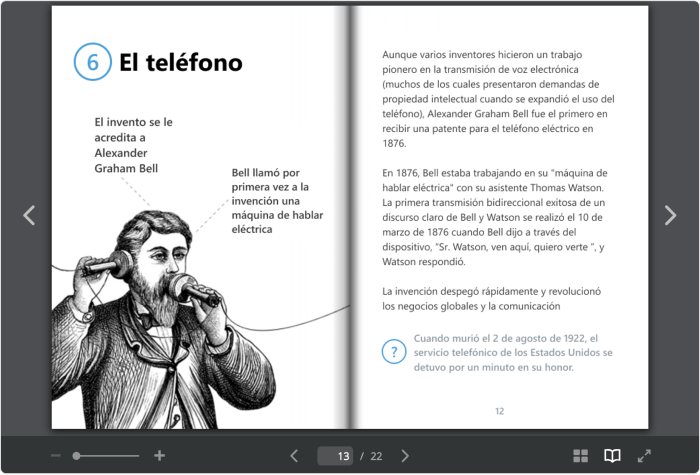Click the page number field showing 13
Screen dimensions: 700x475
pos(335,456)
